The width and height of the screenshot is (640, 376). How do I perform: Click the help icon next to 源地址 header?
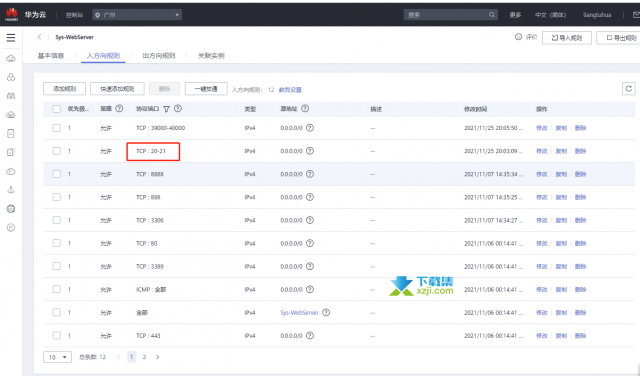[305, 109]
